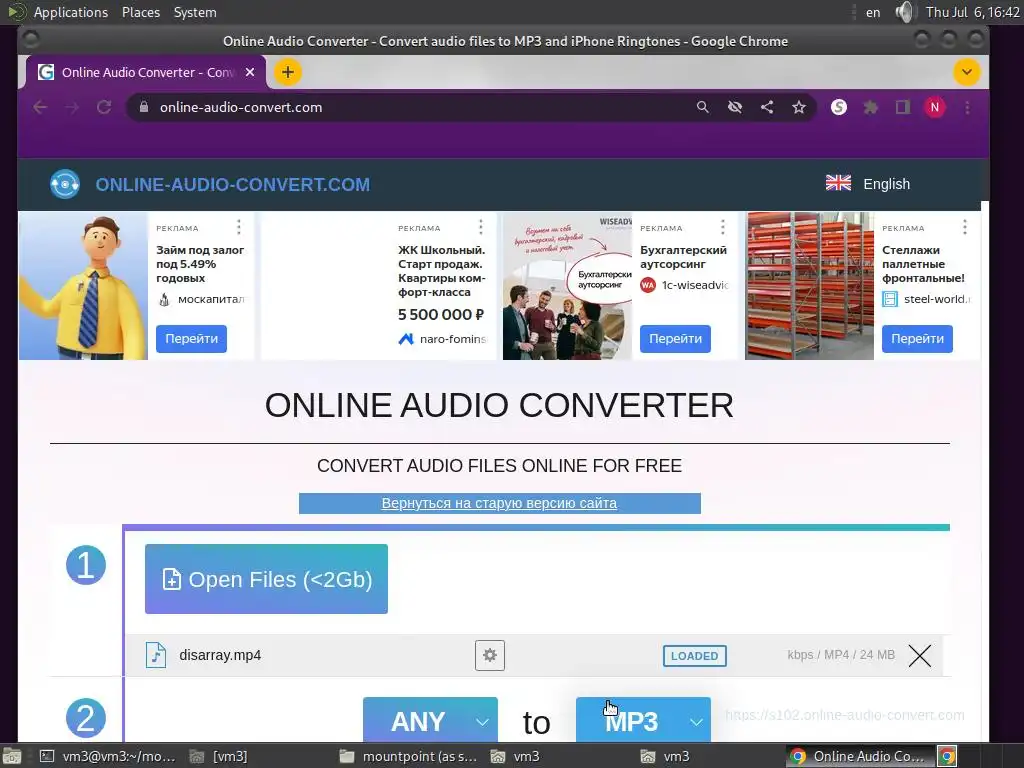Click the Thu Jul 6 clock
The image size is (1024, 768).
point(972,12)
